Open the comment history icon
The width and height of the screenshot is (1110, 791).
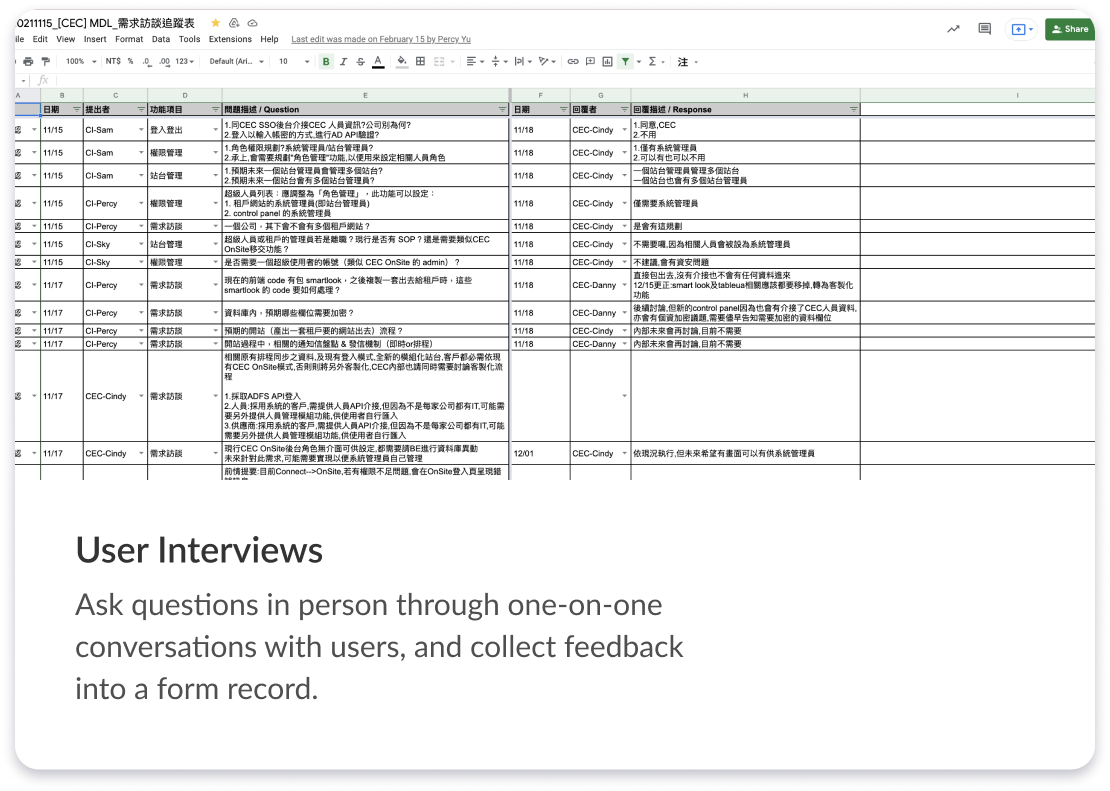985,29
